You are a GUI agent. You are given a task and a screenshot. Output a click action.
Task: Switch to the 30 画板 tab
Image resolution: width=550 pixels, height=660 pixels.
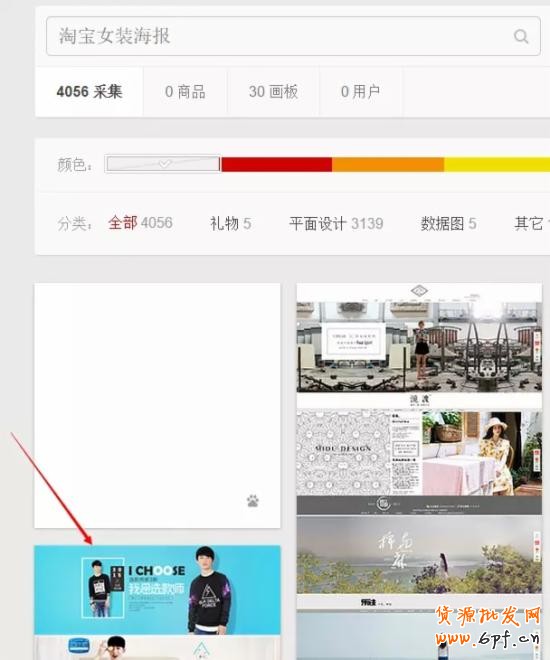coord(273,92)
